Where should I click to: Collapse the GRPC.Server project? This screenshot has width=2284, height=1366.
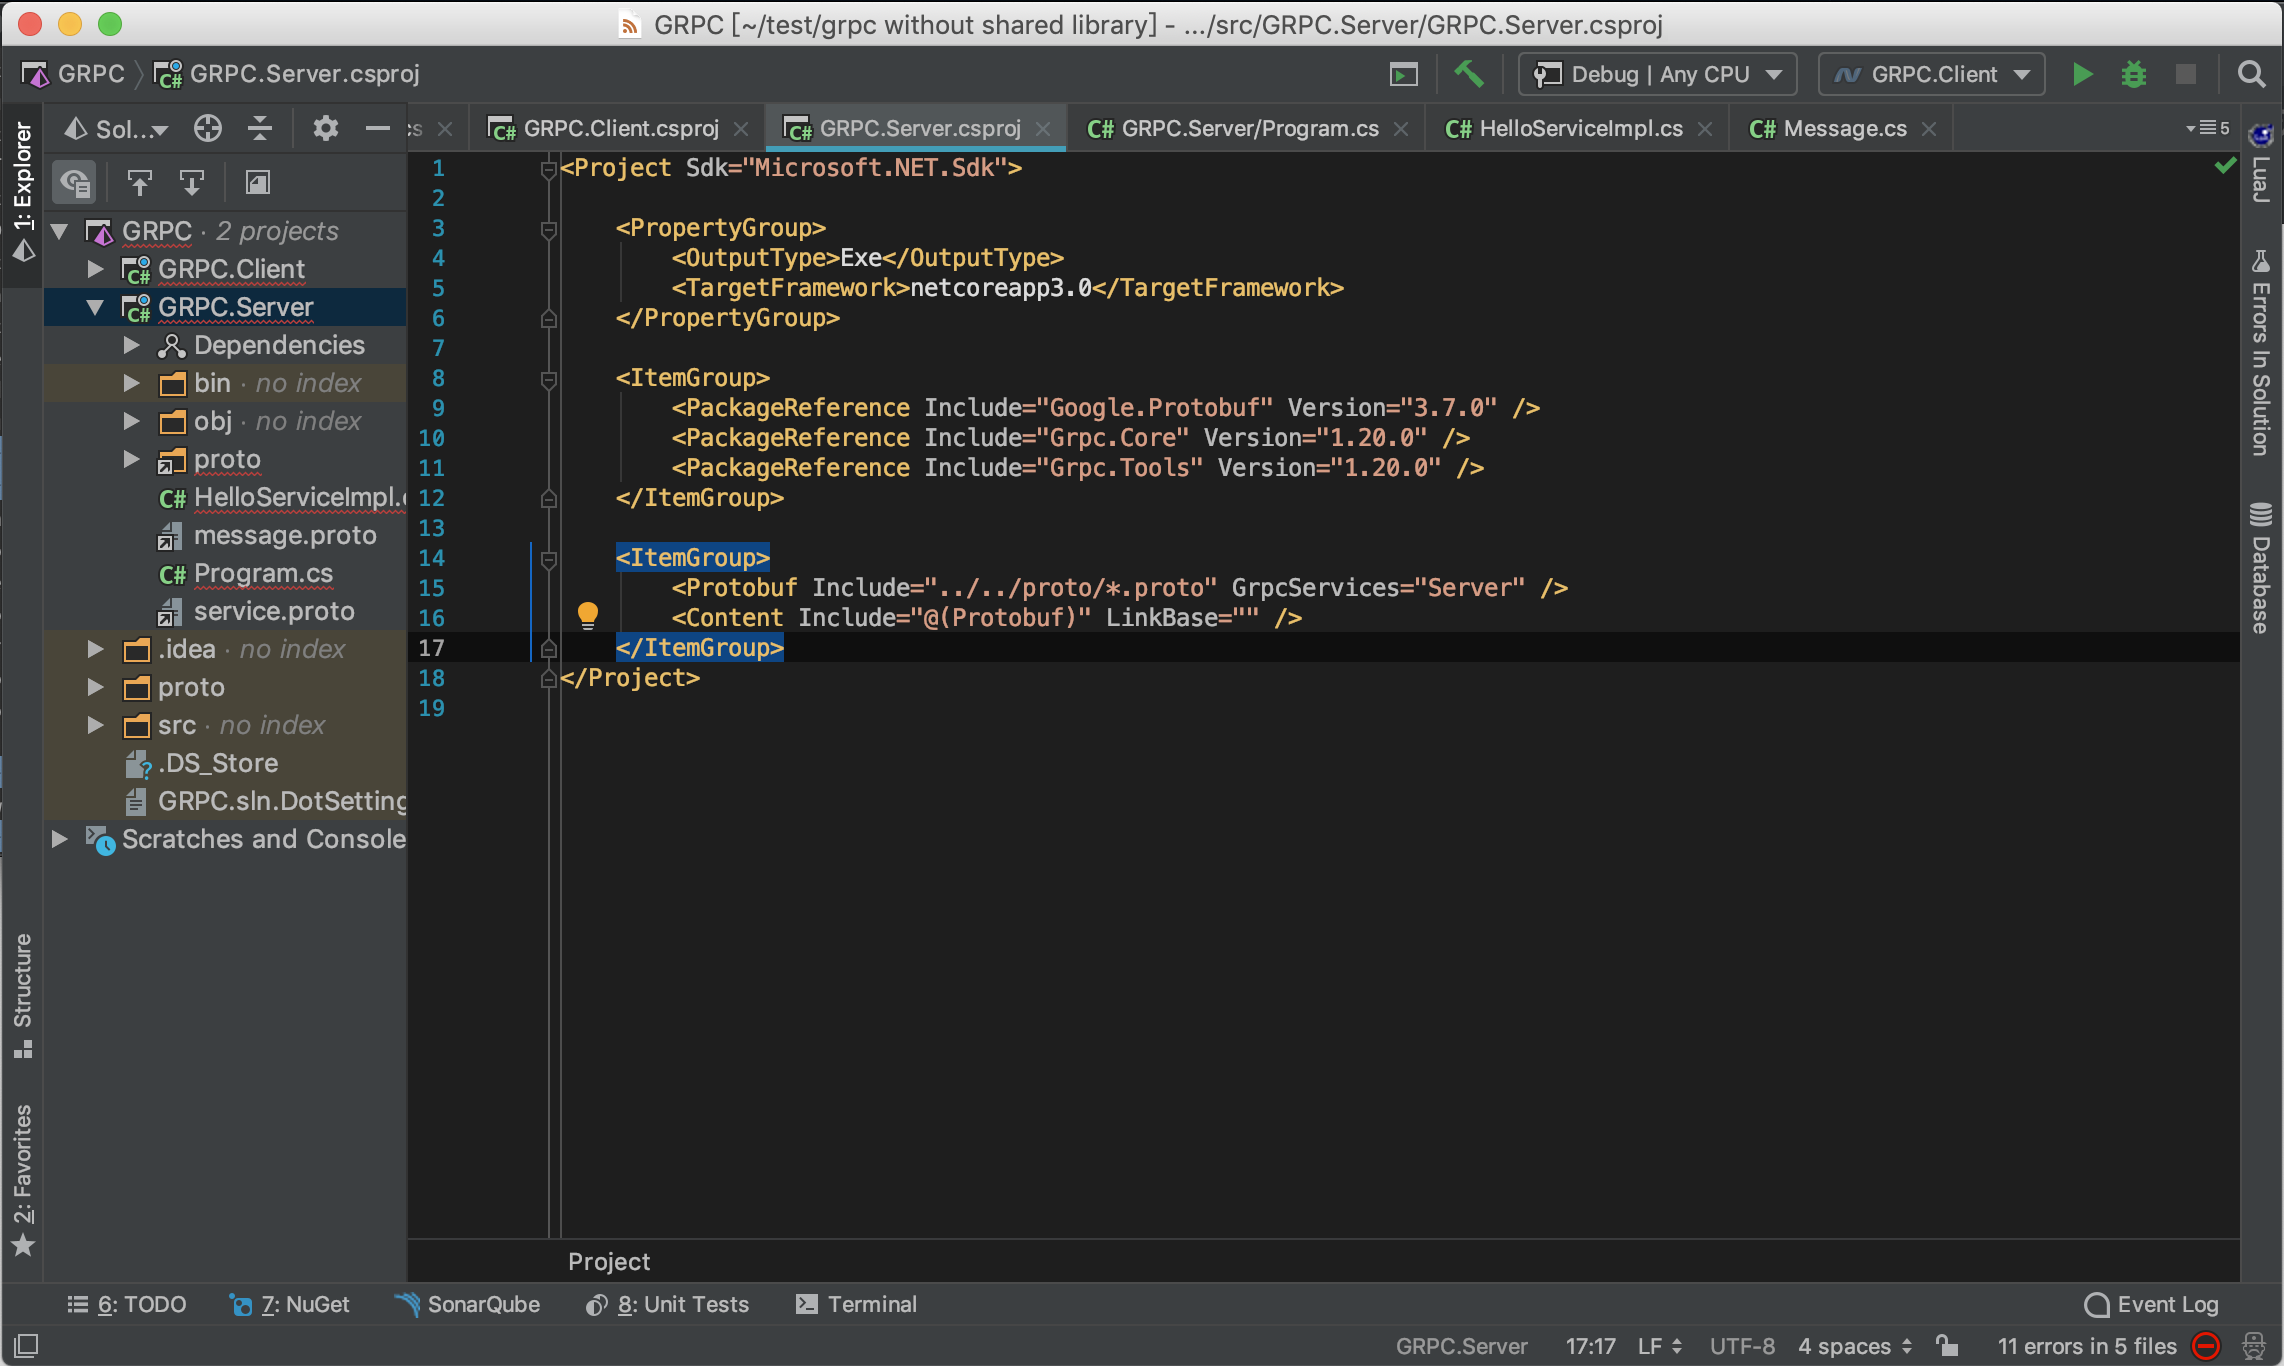coord(95,307)
